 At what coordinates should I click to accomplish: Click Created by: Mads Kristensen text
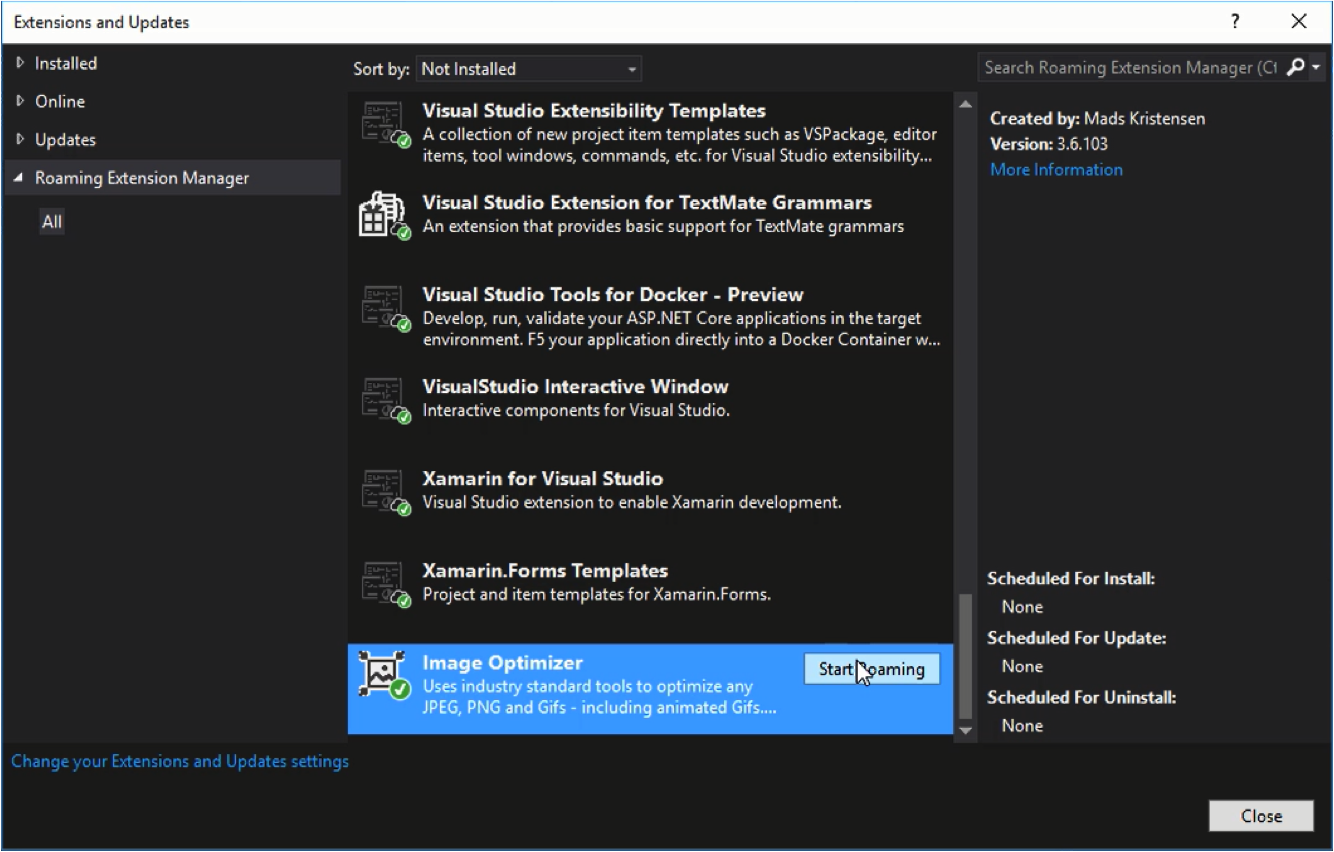(1097, 119)
